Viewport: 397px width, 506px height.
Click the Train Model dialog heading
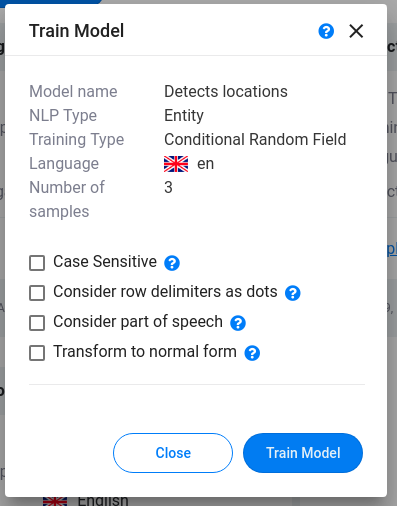[x=77, y=31]
